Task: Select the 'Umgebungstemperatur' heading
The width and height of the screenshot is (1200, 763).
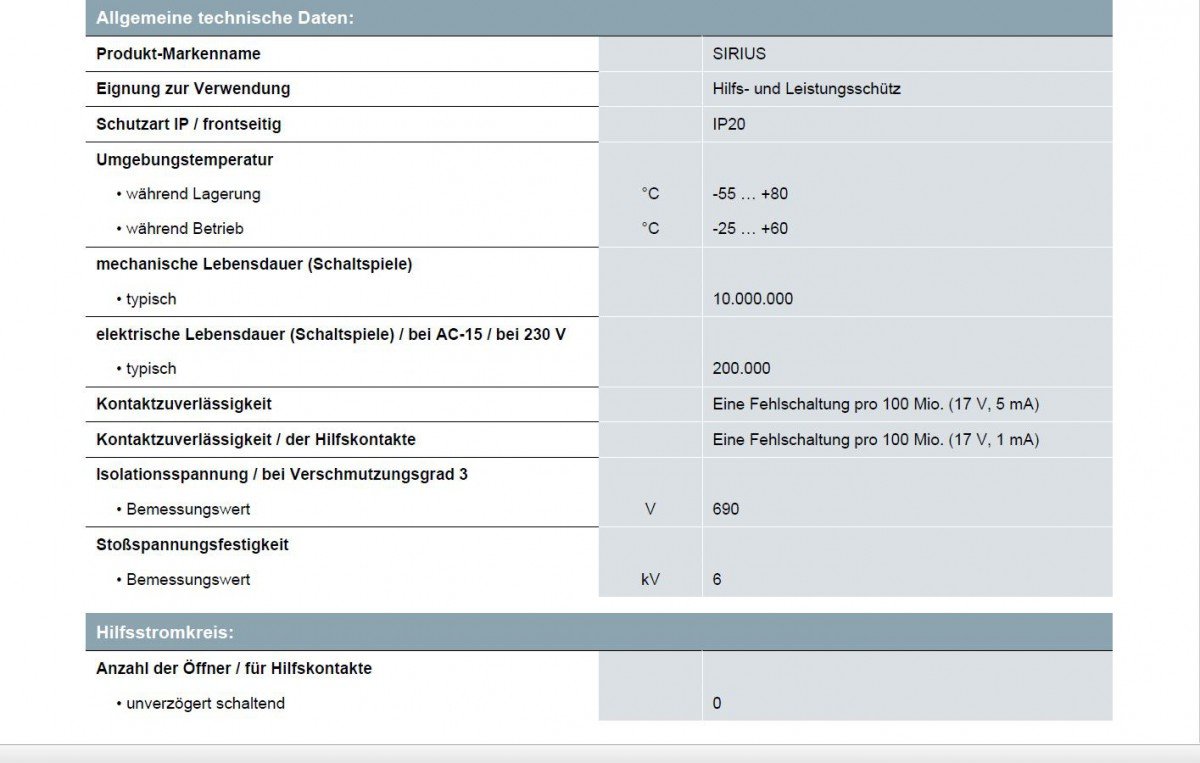Action: [x=185, y=159]
